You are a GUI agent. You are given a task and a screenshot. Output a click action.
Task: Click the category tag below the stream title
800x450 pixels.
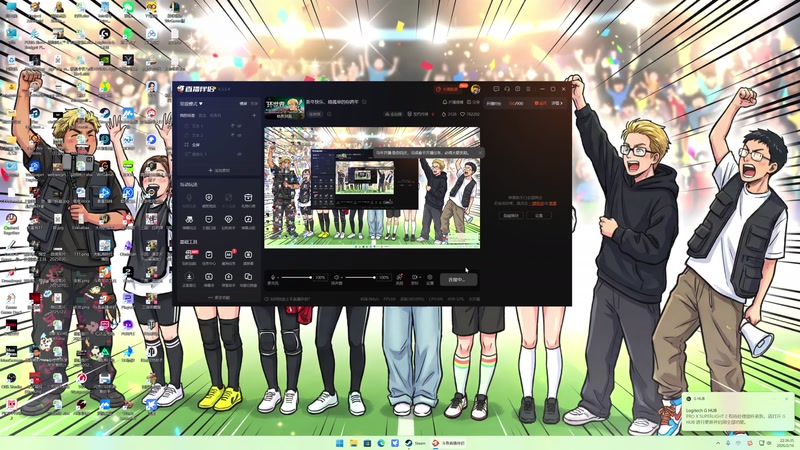pos(315,114)
